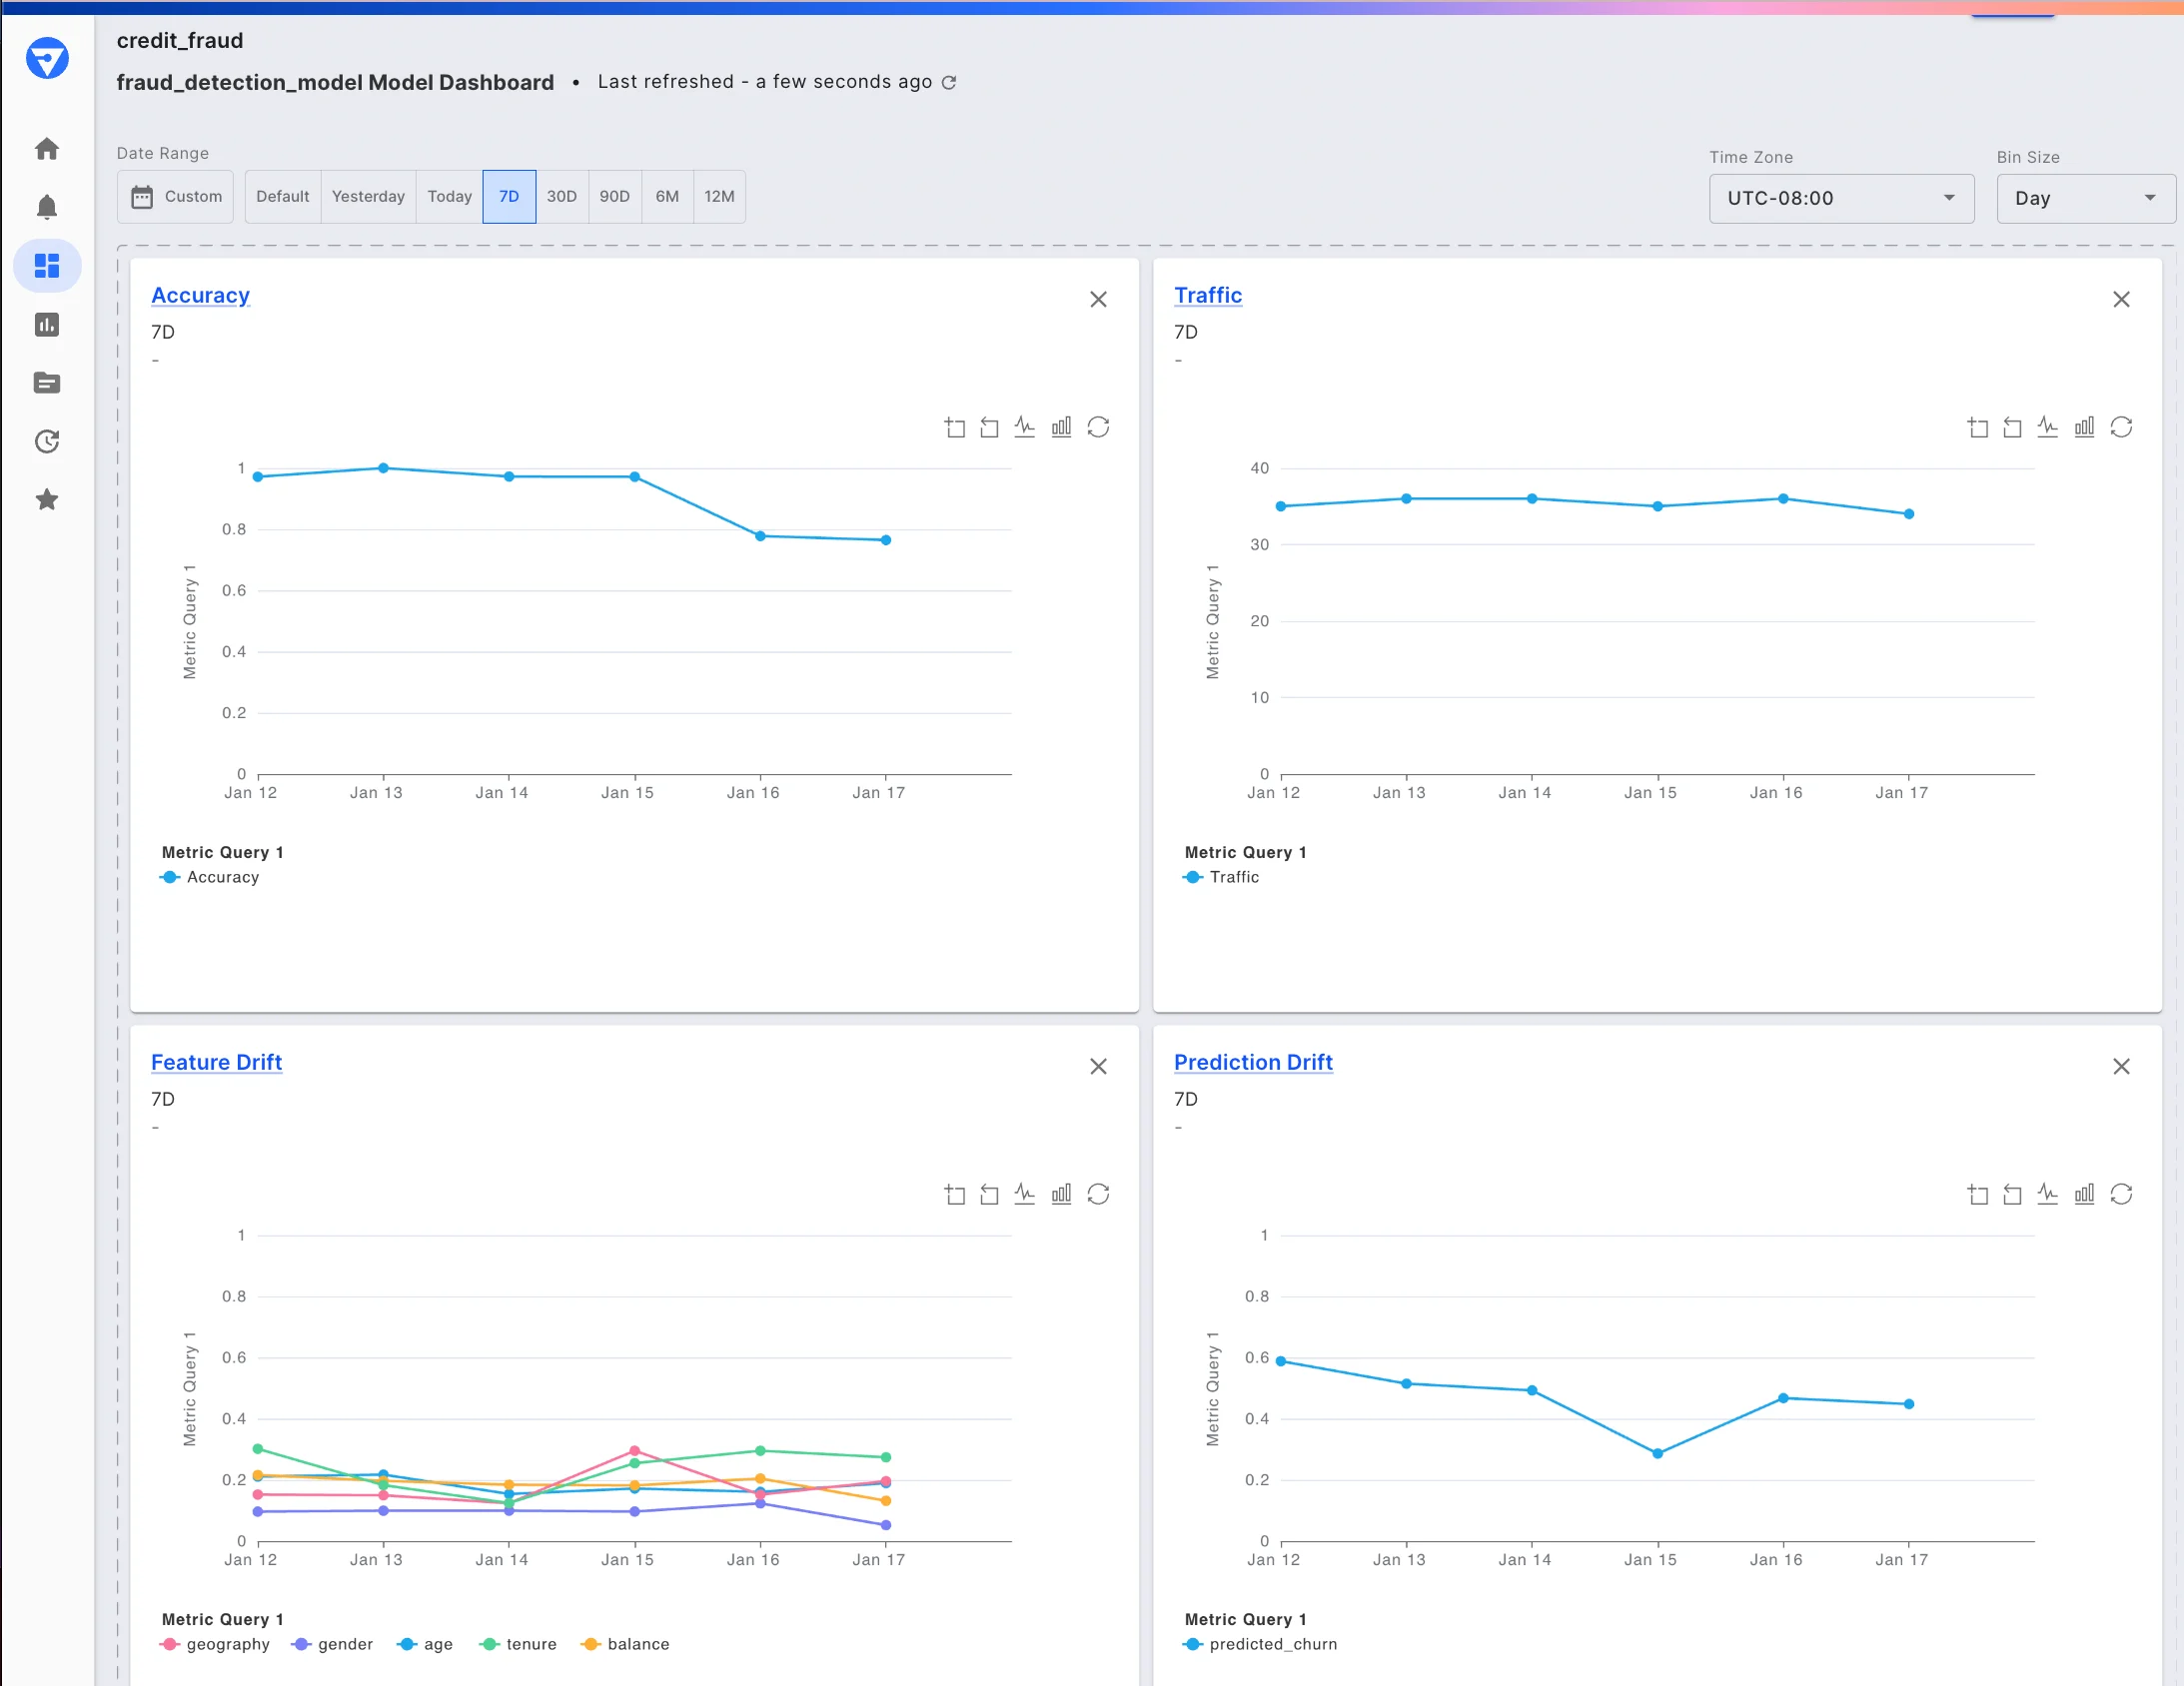Viewport: 2184px width, 1686px height.
Task: Toggle balance series in Feature Drift legend
Action: coord(626,1644)
